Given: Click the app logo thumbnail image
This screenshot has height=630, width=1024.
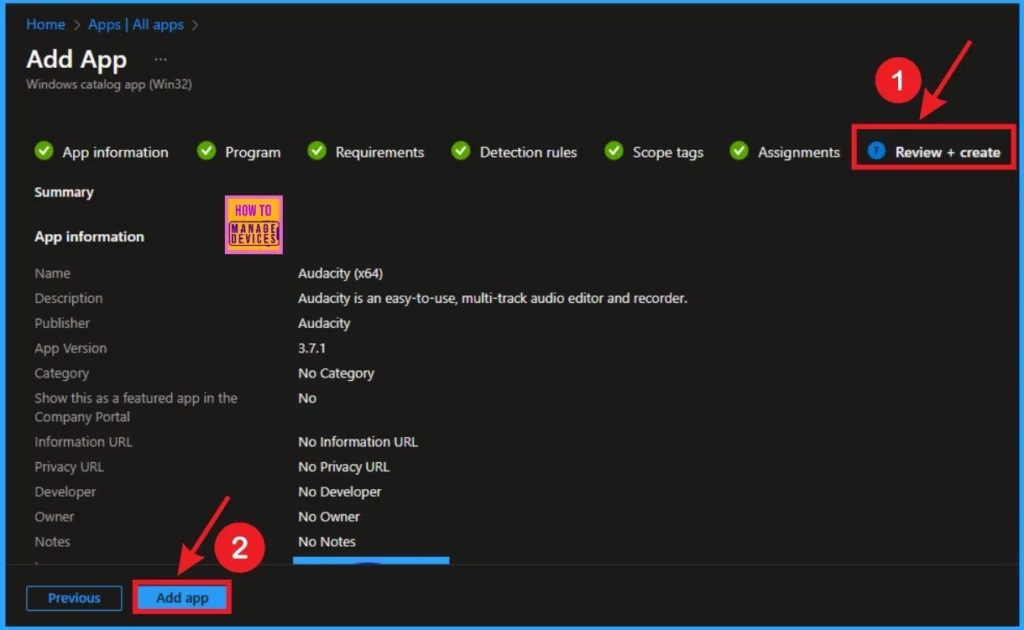Looking at the screenshot, I should click(254, 225).
